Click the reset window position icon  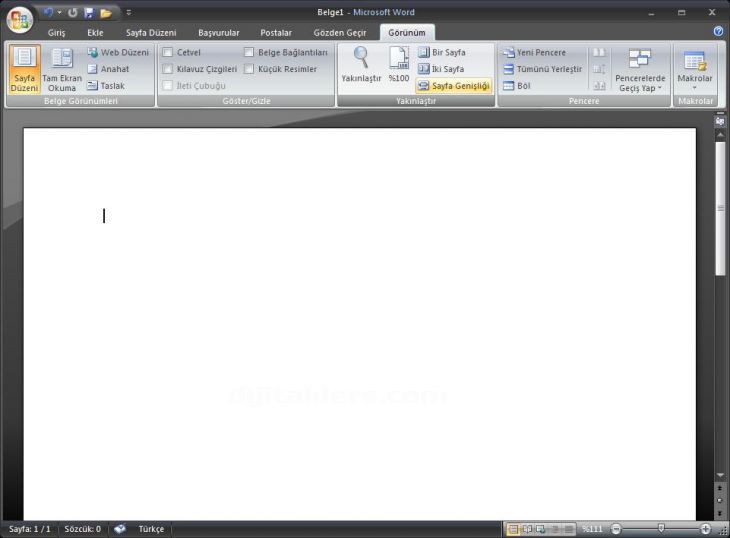point(599,86)
